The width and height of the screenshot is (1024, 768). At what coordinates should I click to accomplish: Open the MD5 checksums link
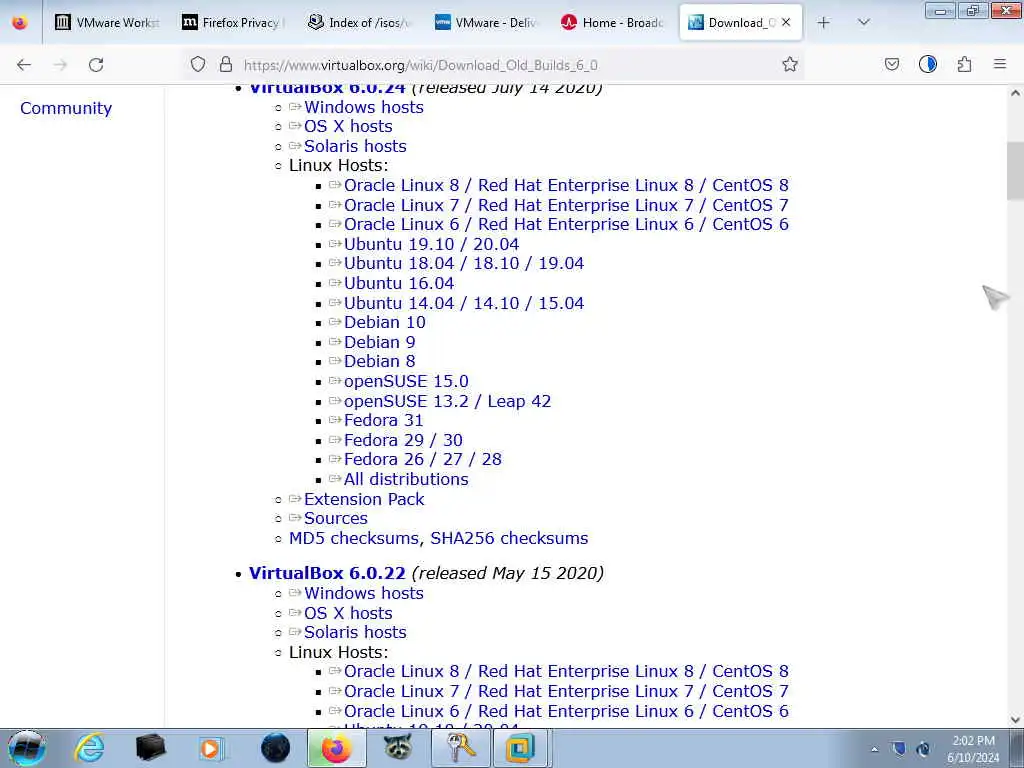point(353,539)
